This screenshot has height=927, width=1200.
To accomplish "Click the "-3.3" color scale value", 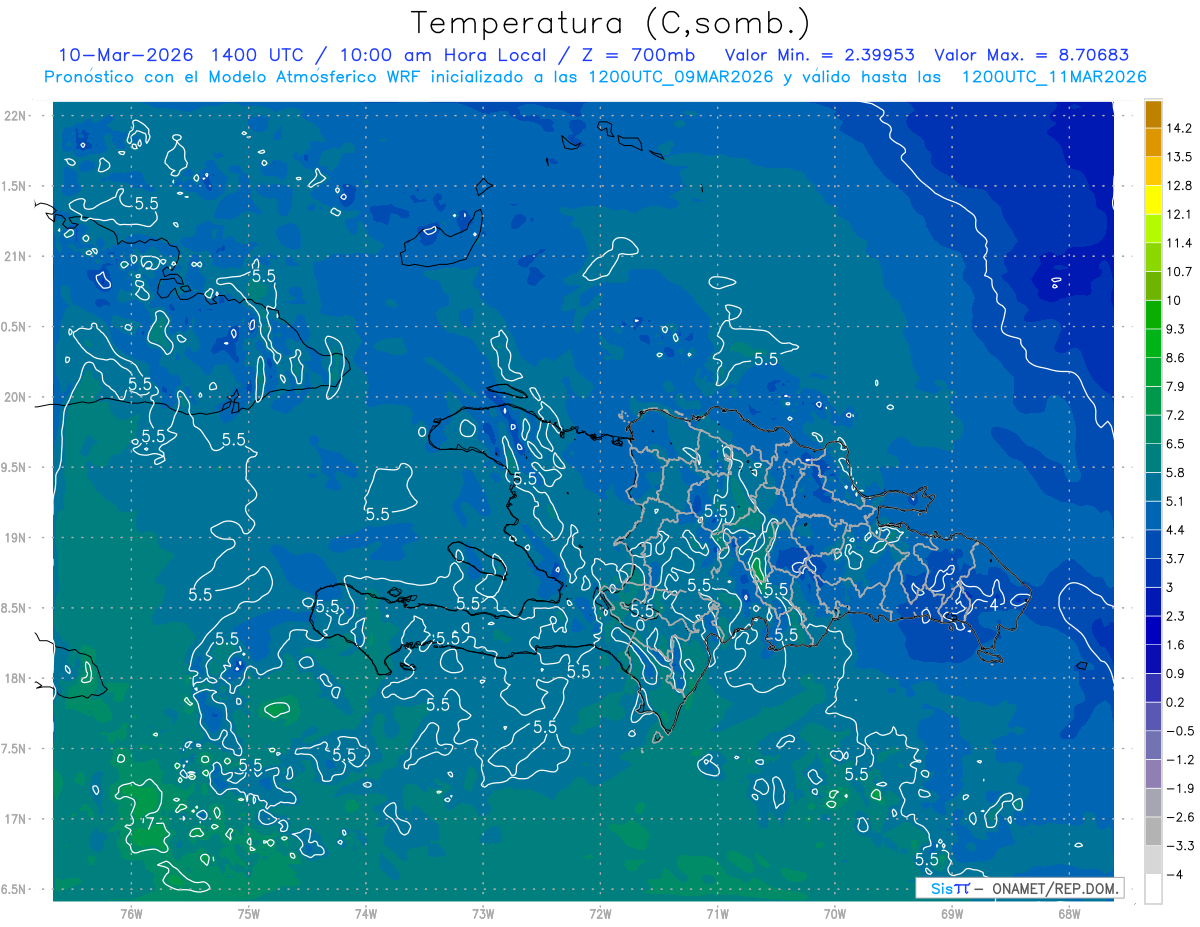I will 1180,846.
